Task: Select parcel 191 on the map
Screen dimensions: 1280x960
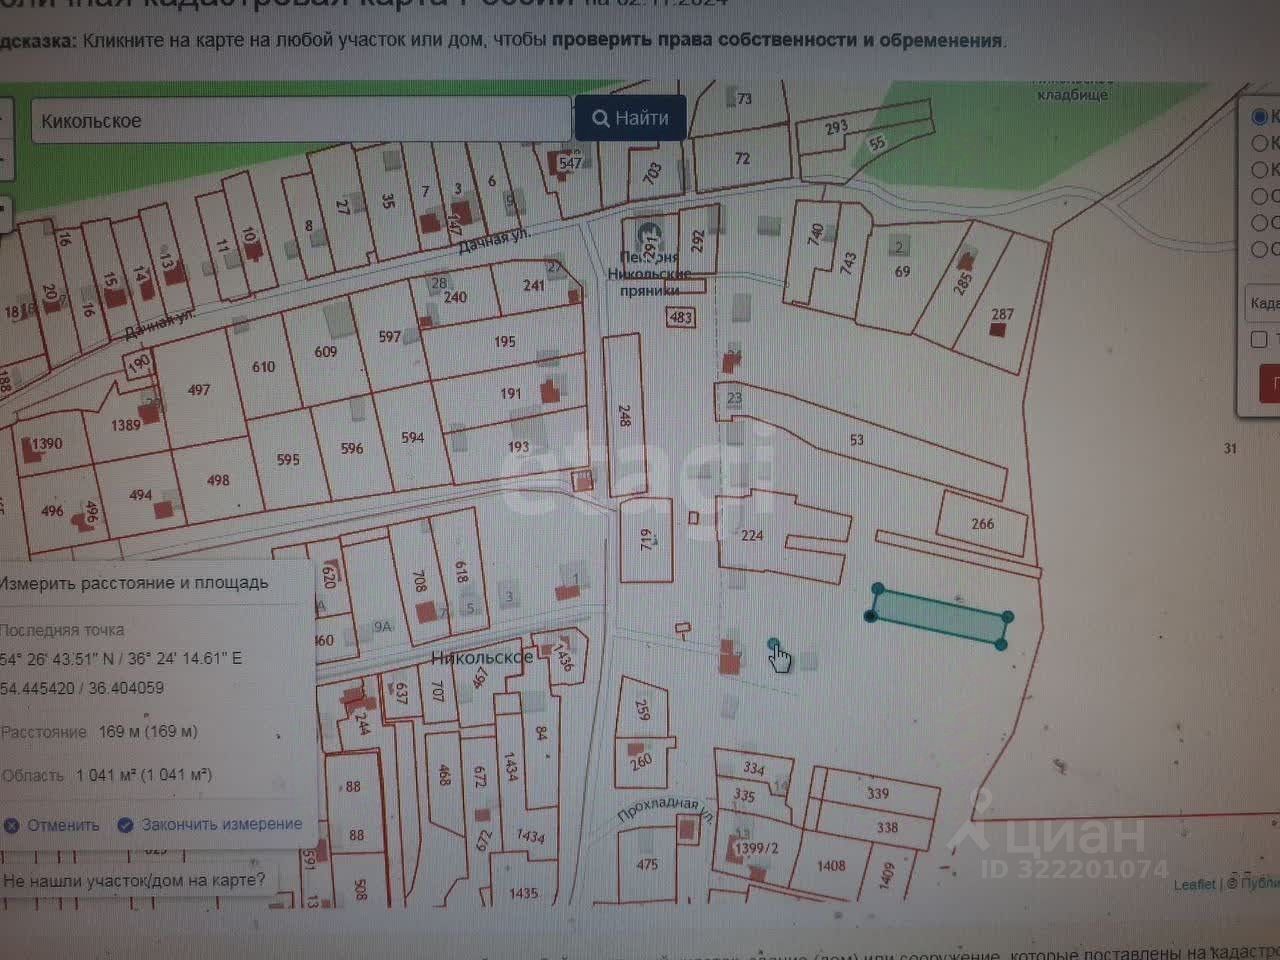Action: (x=511, y=393)
